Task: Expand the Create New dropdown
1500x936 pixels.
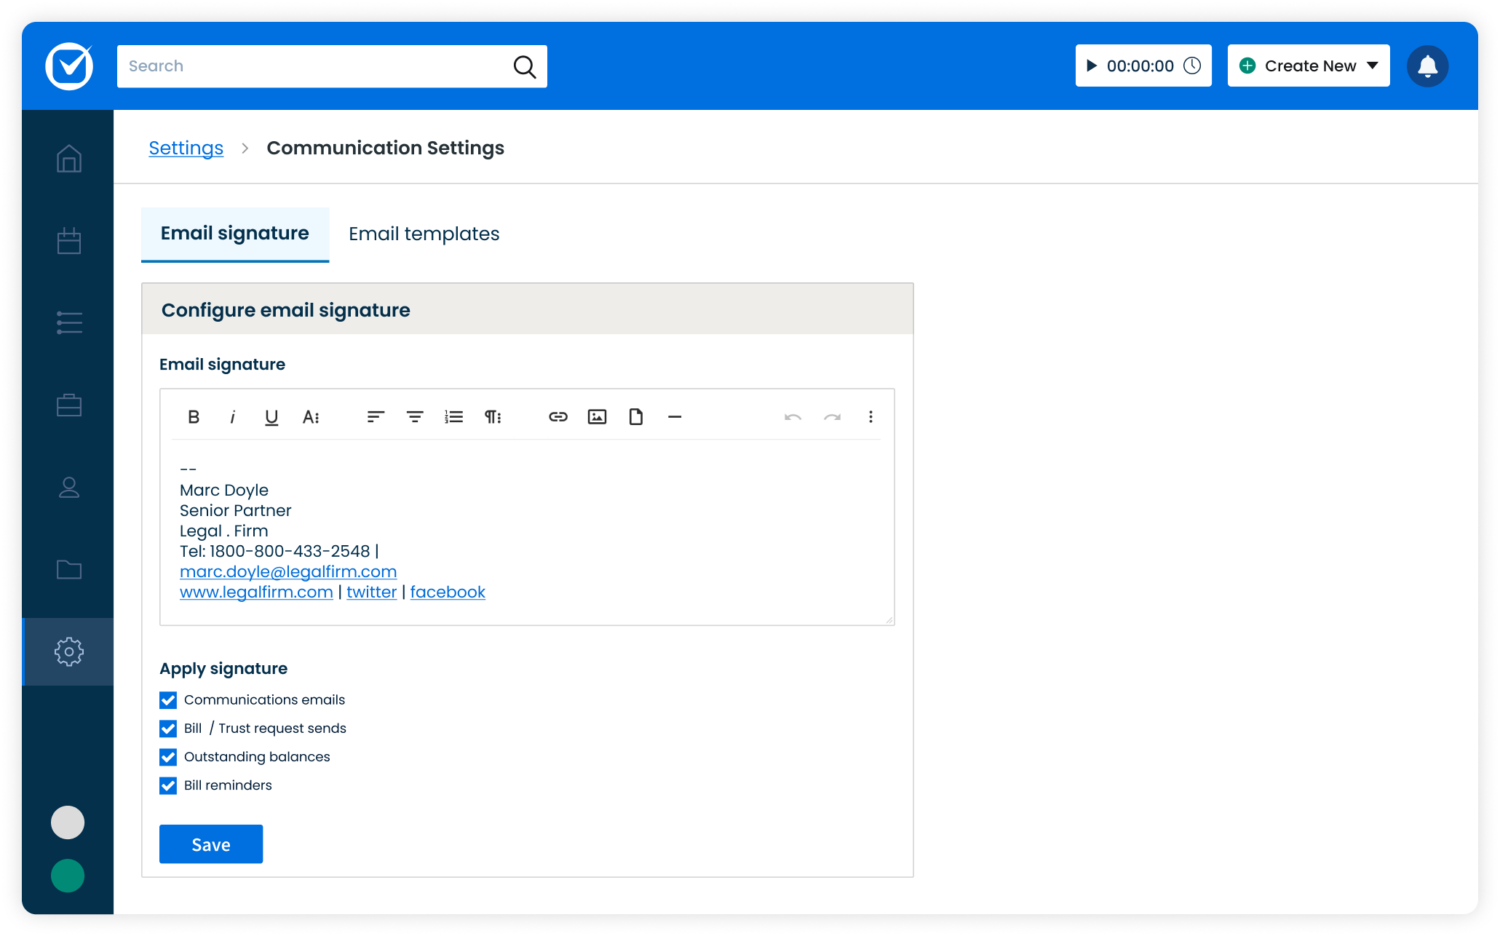Action: (x=1308, y=65)
